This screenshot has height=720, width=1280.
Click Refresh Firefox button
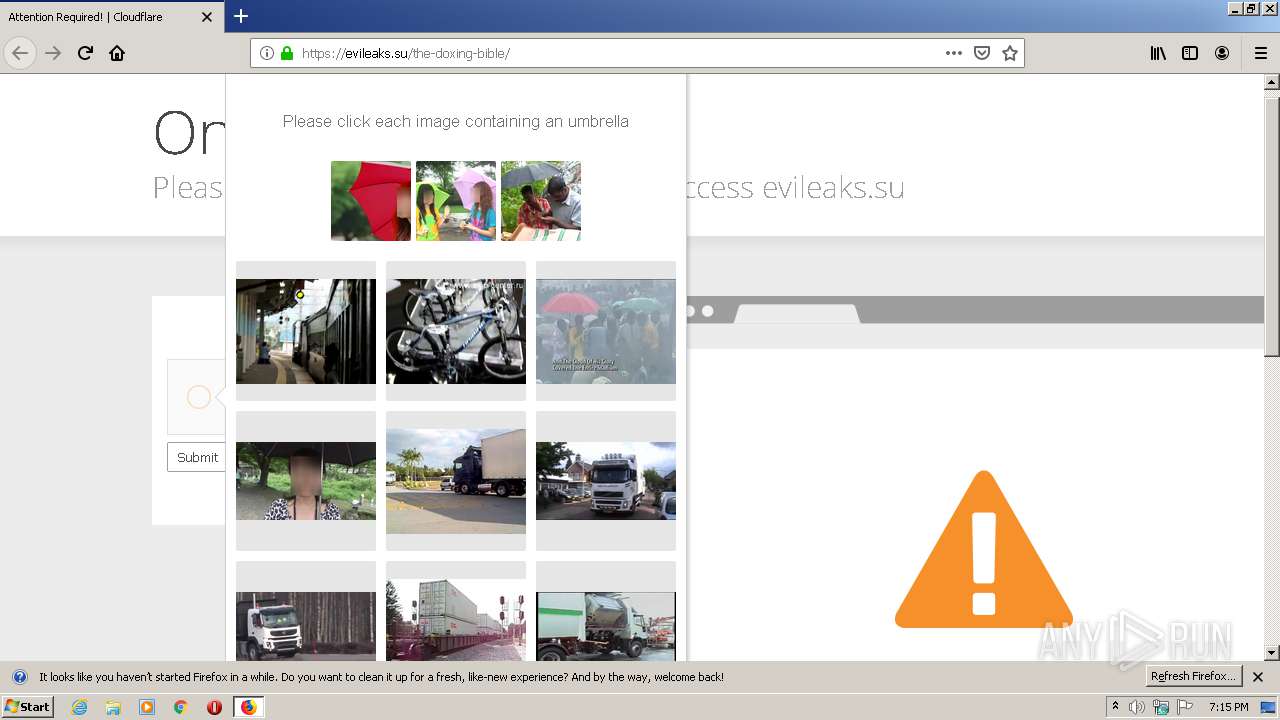(x=1193, y=677)
